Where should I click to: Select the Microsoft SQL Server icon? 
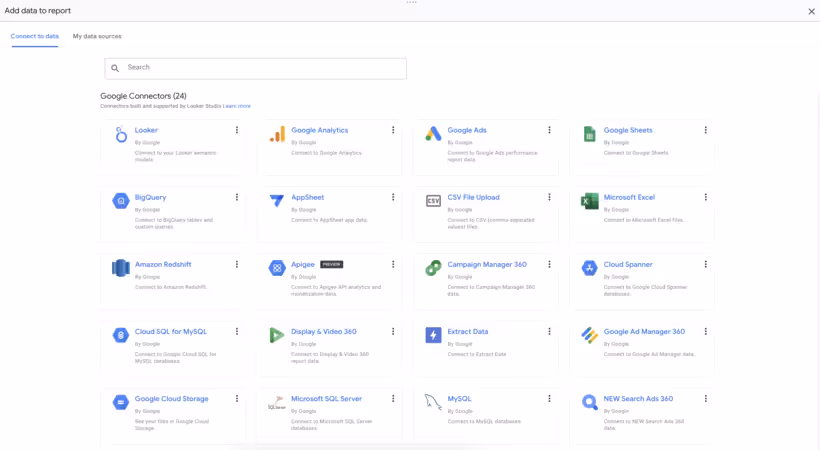(277, 402)
